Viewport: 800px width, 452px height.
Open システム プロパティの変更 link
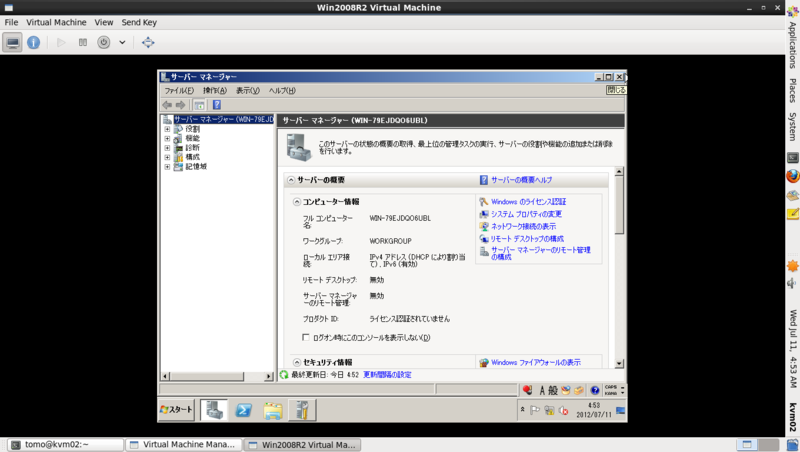[526, 214]
